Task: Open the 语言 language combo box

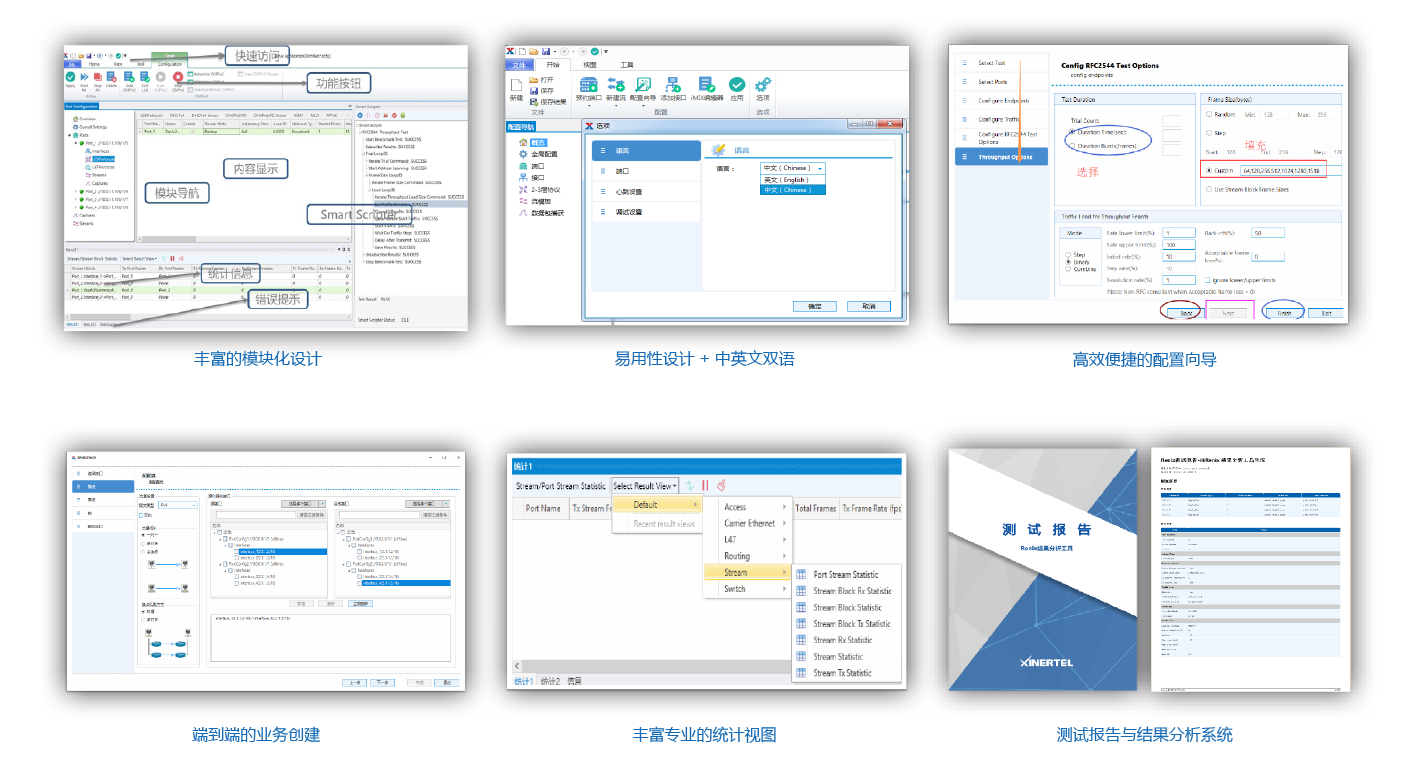Action: pyautogui.click(x=792, y=169)
